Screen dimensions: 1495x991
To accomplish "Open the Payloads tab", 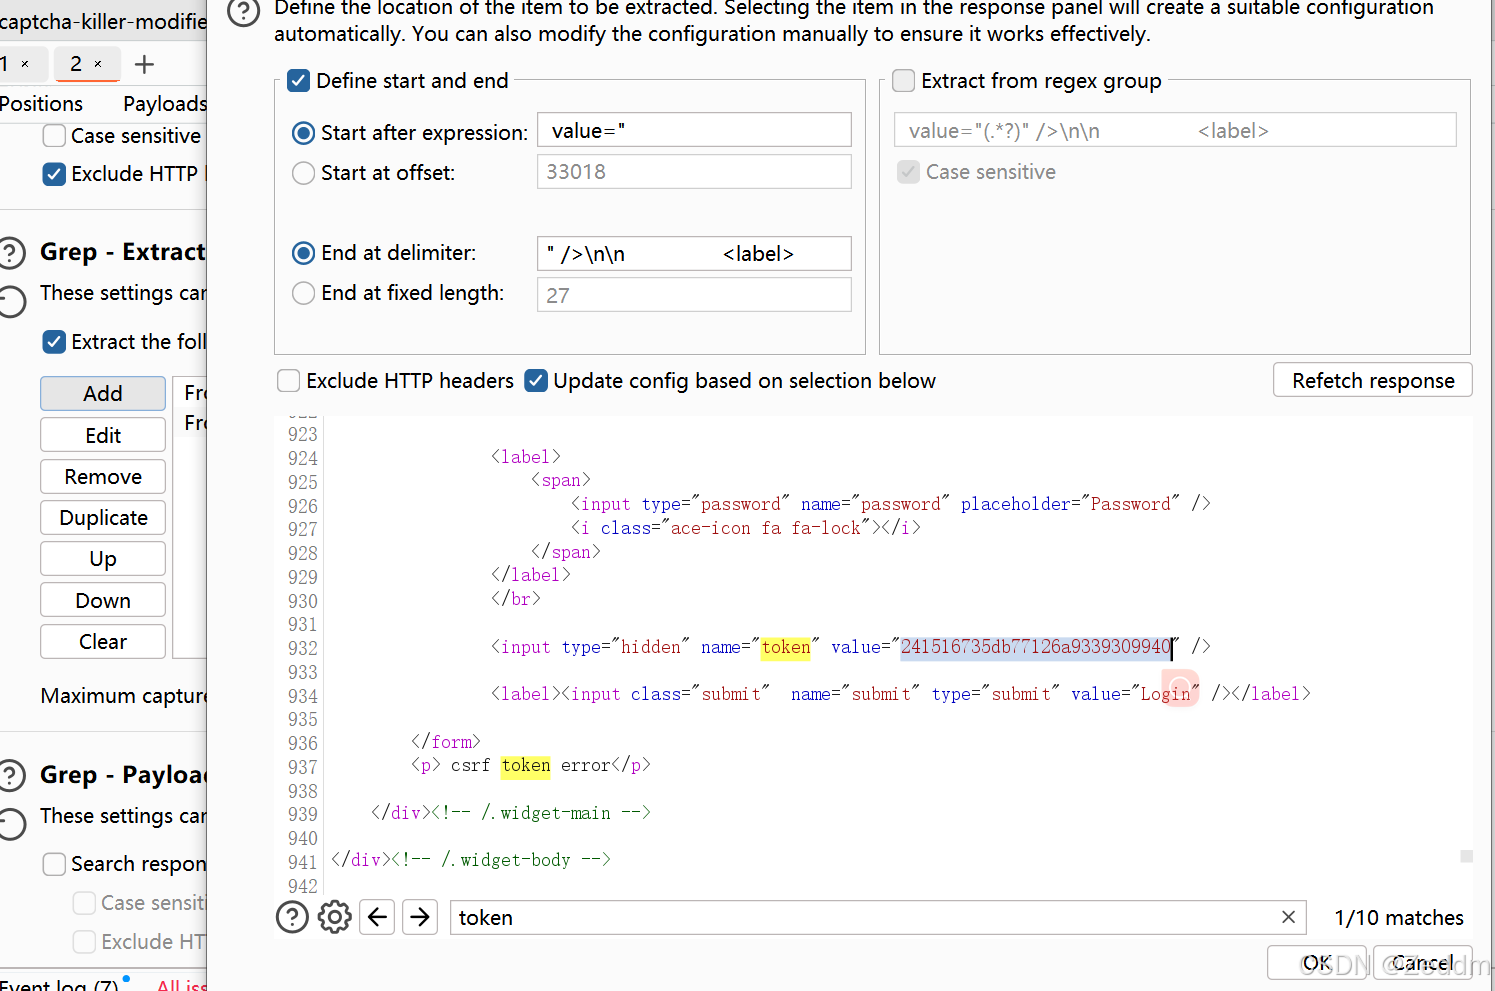I will 165,104.
